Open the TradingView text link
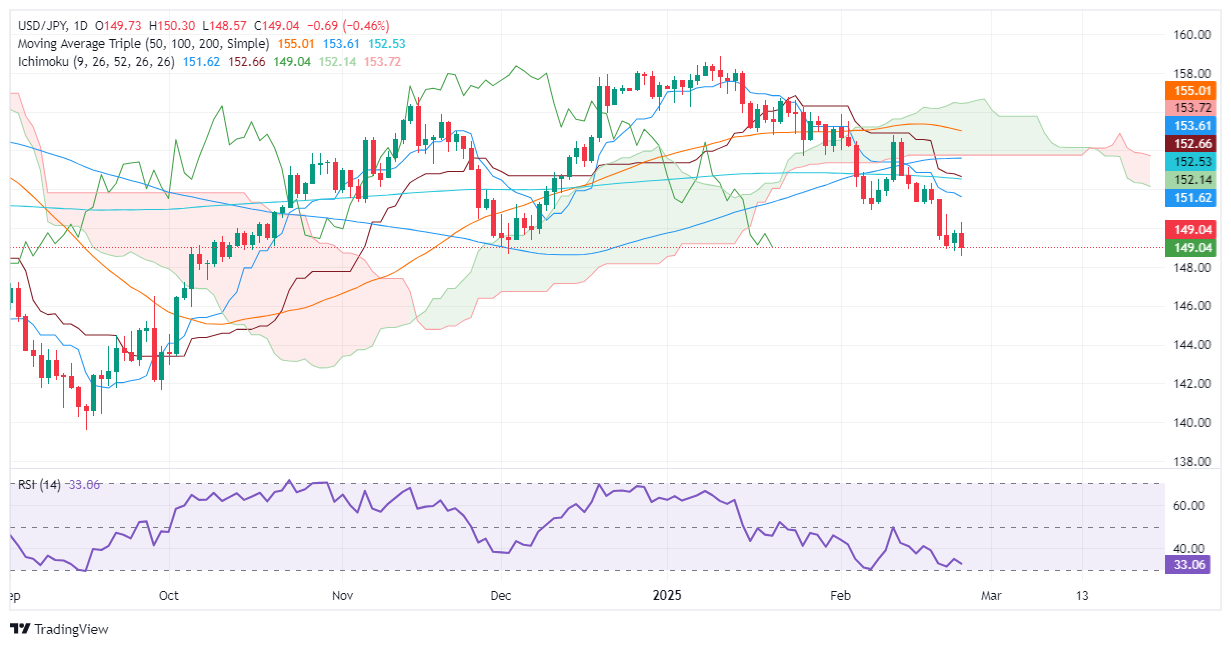The image size is (1231, 647). pyautogui.click(x=71, y=629)
